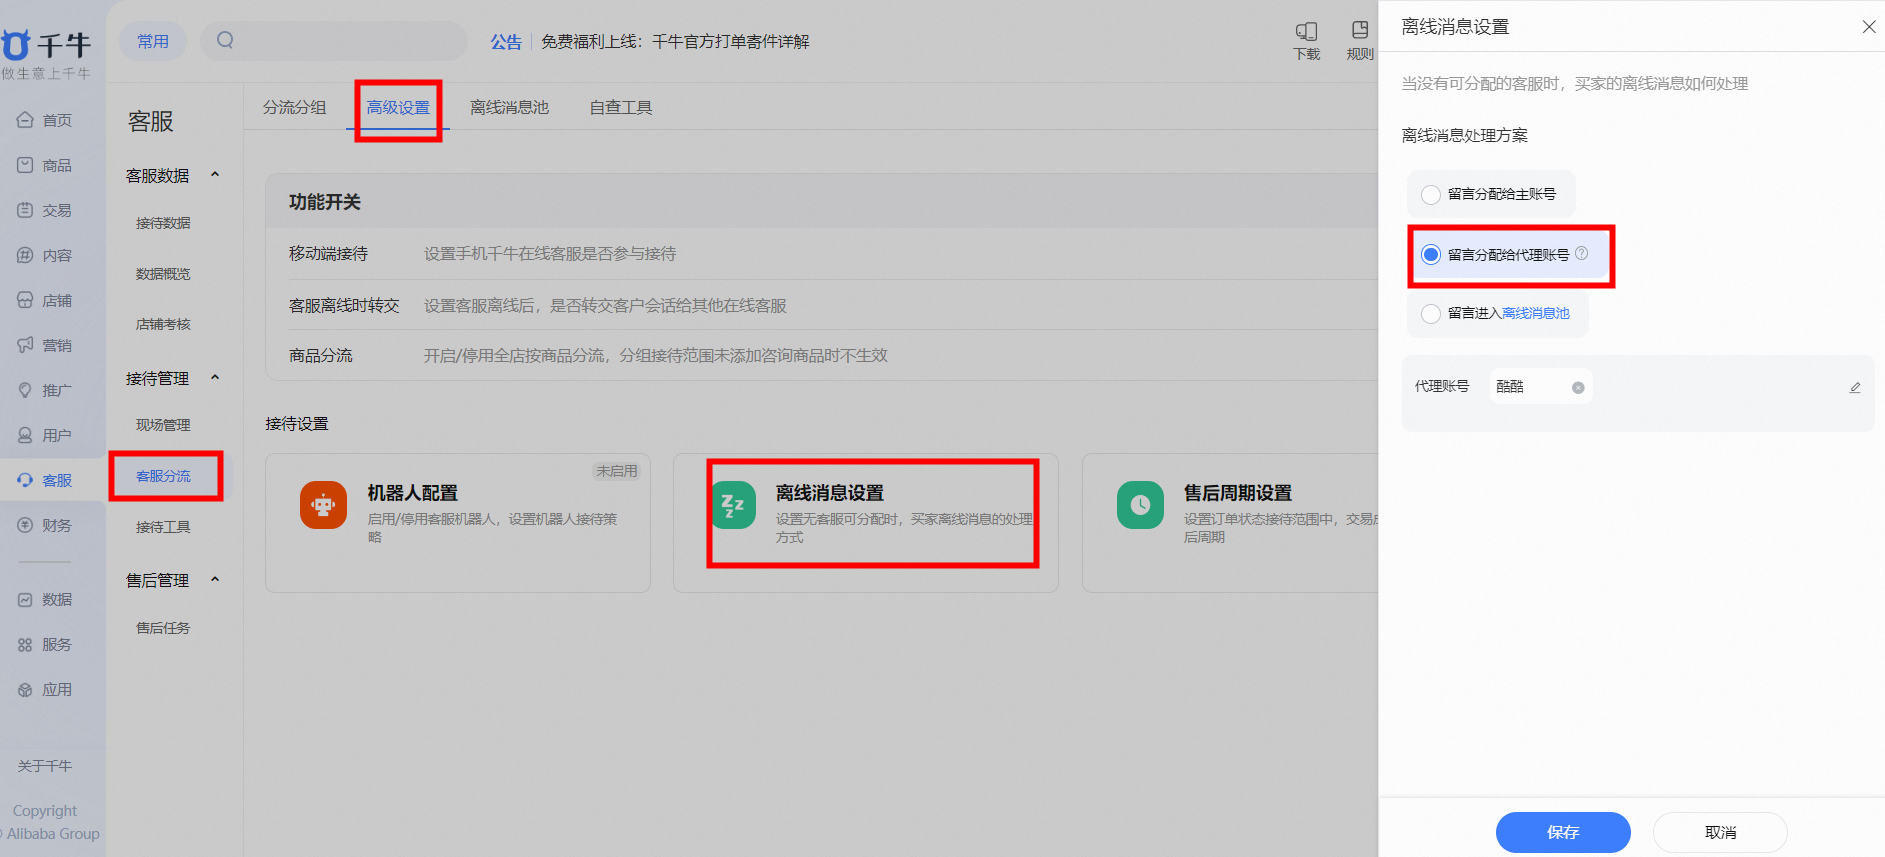
Task: Open the 店铺 shop sidebar icon
Action: (25, 300)
